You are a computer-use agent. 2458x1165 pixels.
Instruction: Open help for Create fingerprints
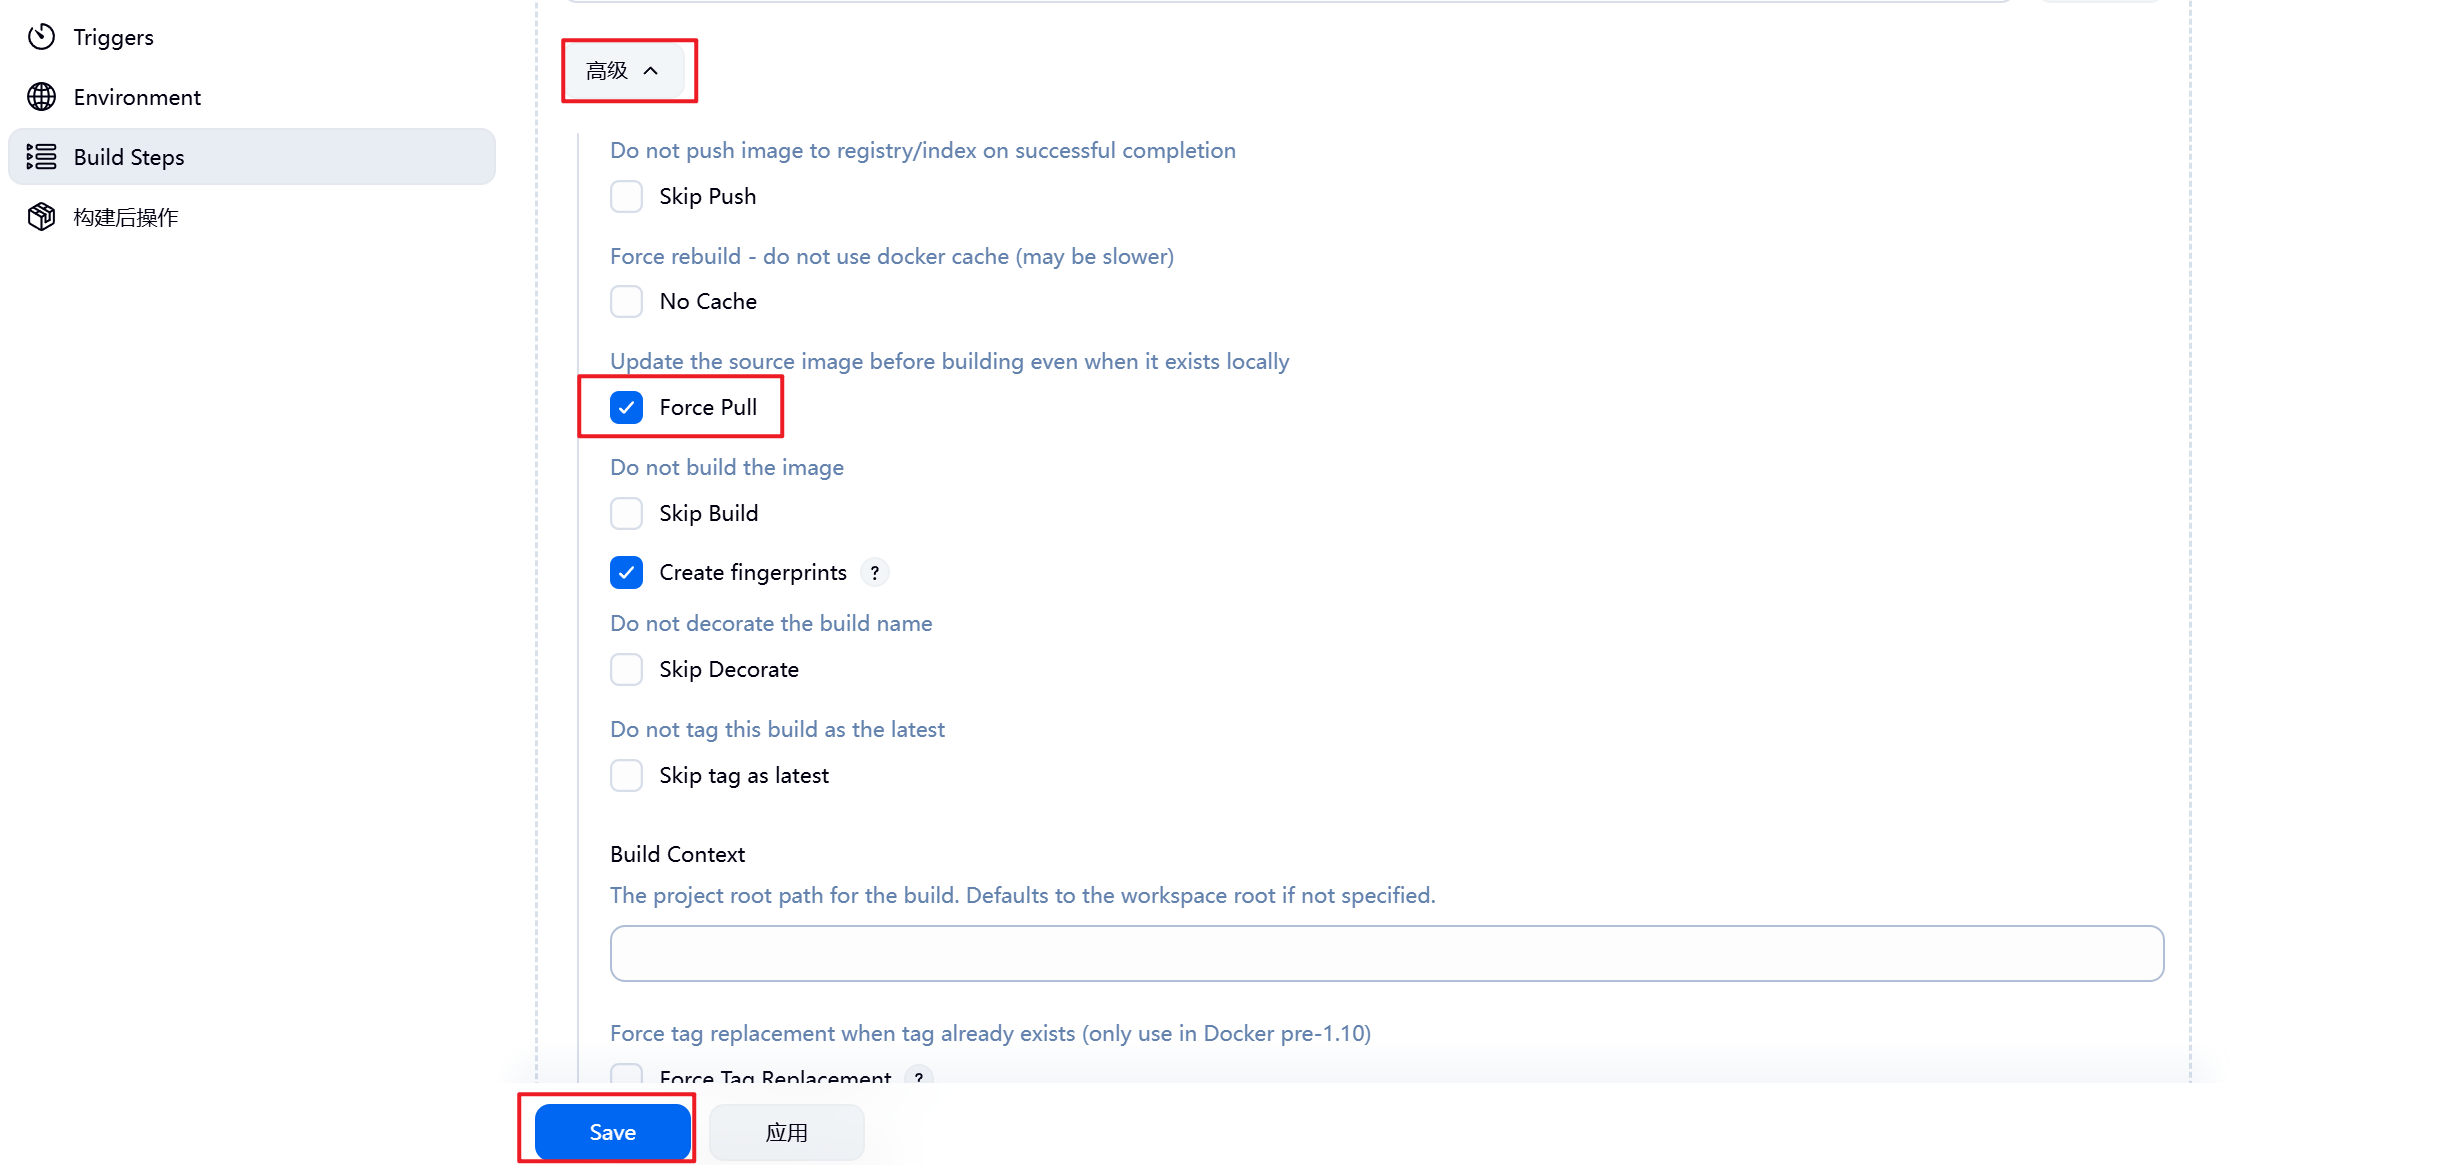pyautogui.click(x=875, y=573)
